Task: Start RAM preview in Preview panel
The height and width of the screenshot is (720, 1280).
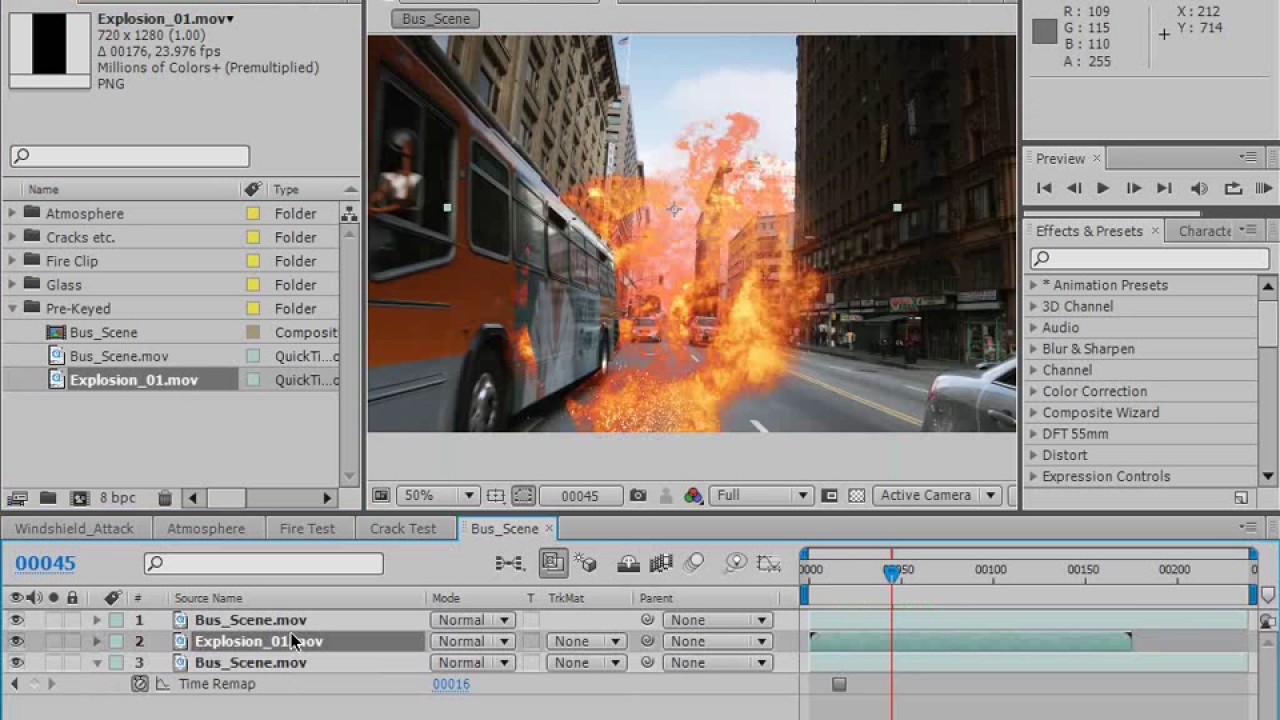Action: (x=1264, y=188)
